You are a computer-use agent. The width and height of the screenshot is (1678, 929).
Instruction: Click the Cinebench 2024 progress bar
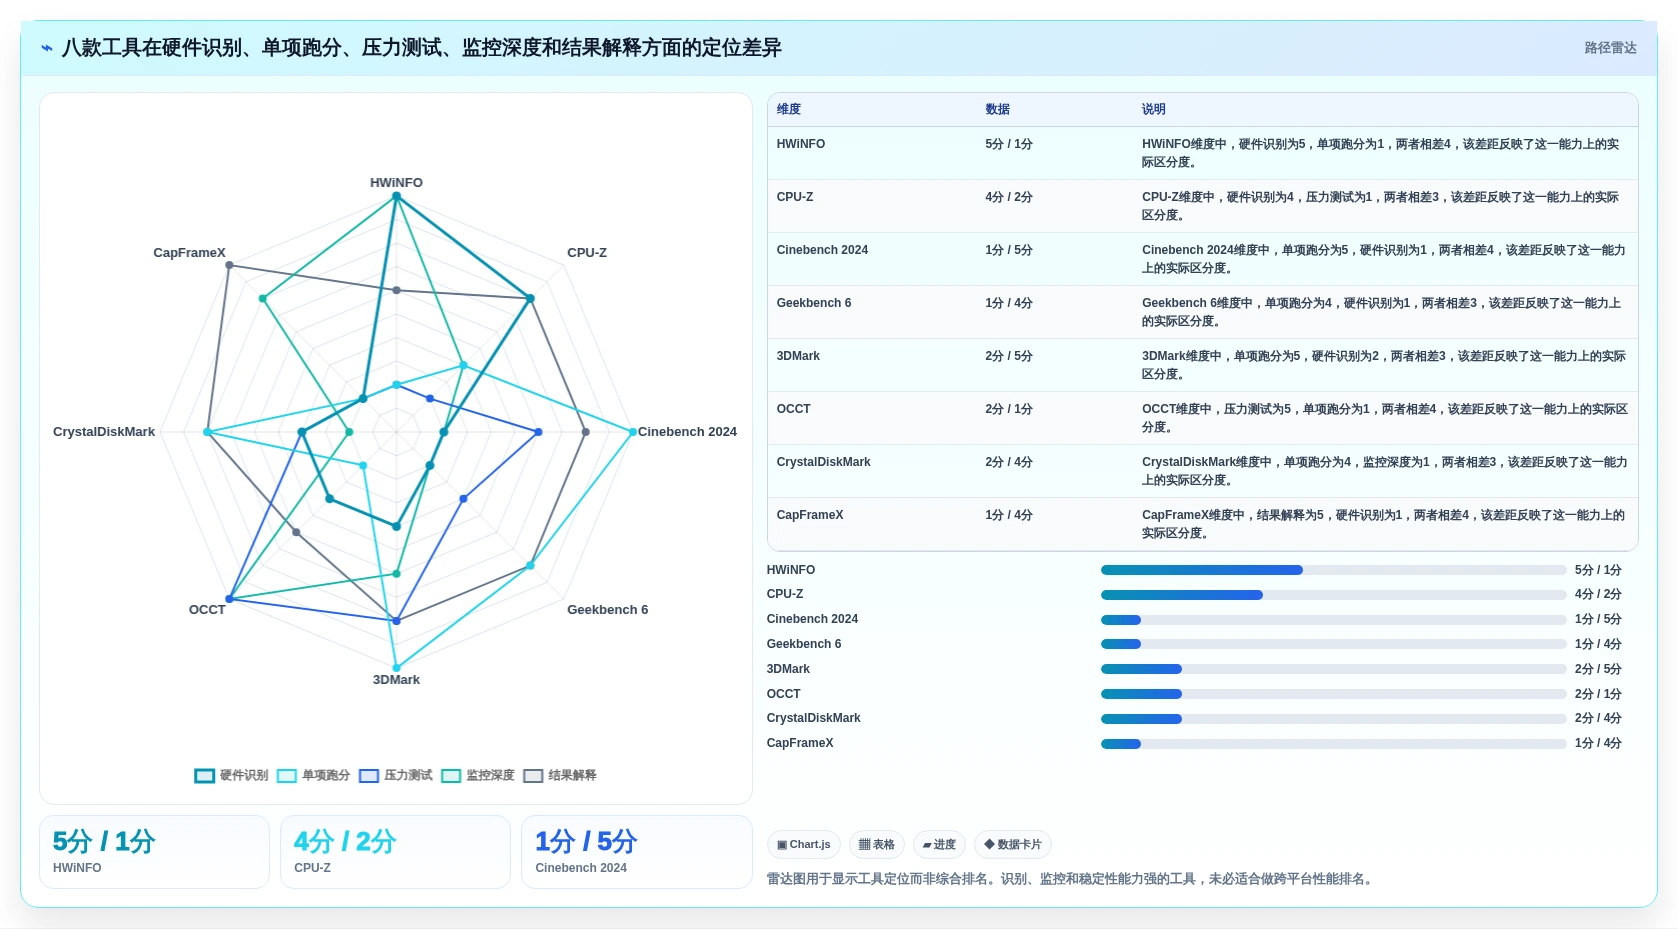(1333, 620)
